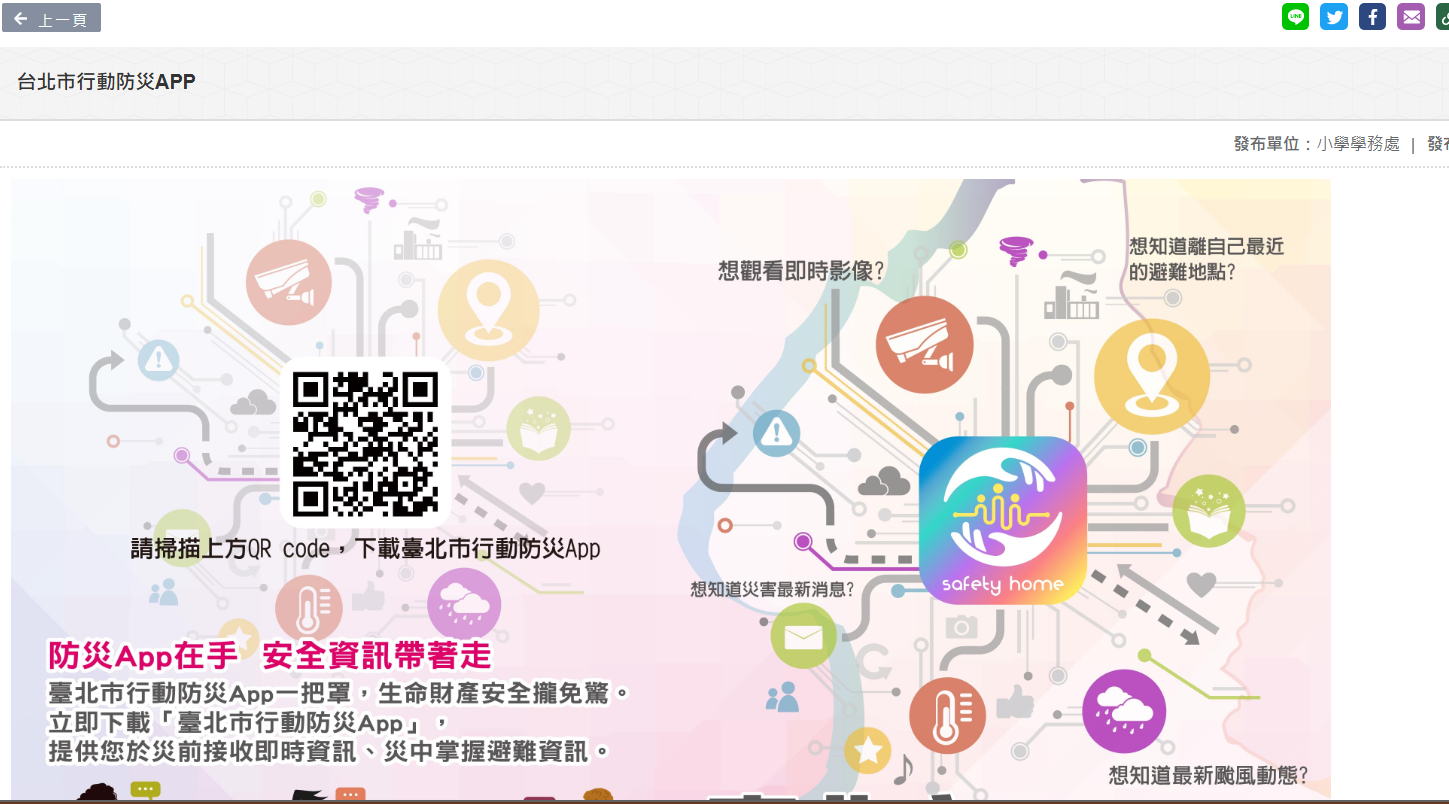
Task: Share the page on Facebook
Action: click(x=1372, y=17)
